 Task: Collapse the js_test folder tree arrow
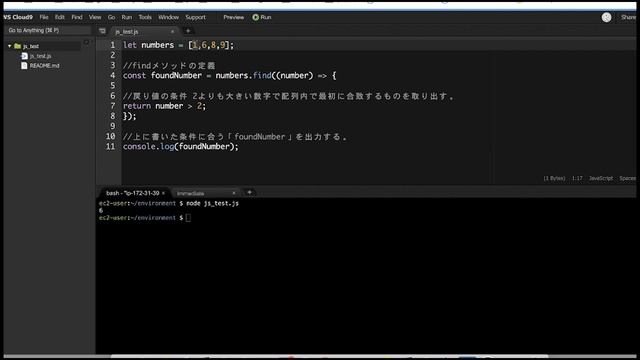9,46
